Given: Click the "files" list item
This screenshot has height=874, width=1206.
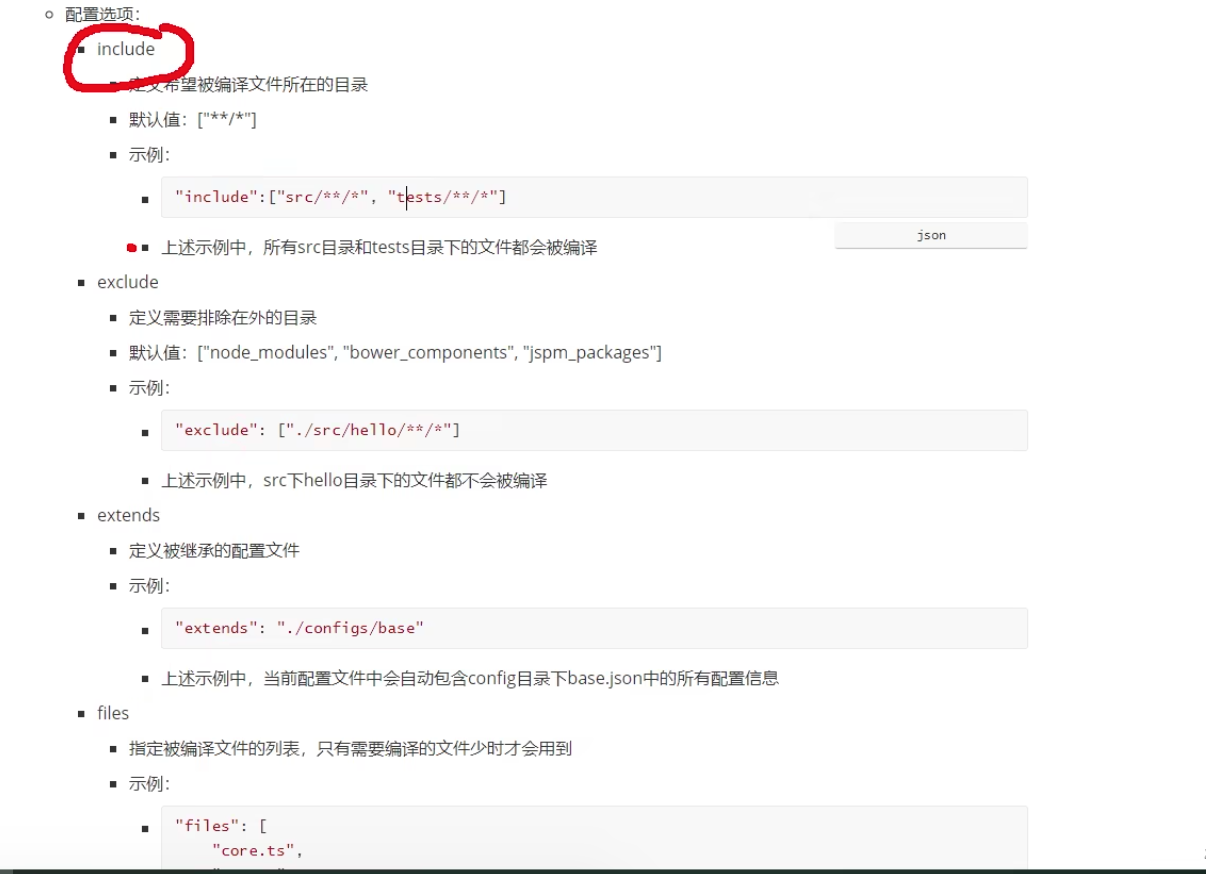Looking at the screenshot, I should click(x=113, y=713).
